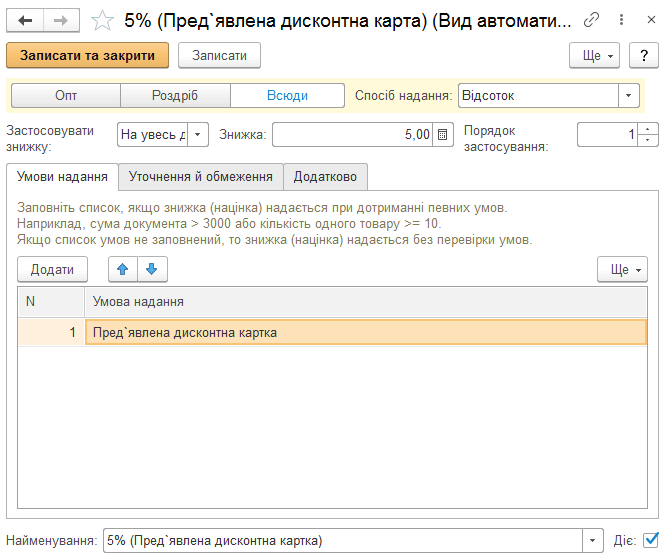This screenshot has width=665, height=557.
Task: Click the Умова надання column header
Action: coord(366,302)
